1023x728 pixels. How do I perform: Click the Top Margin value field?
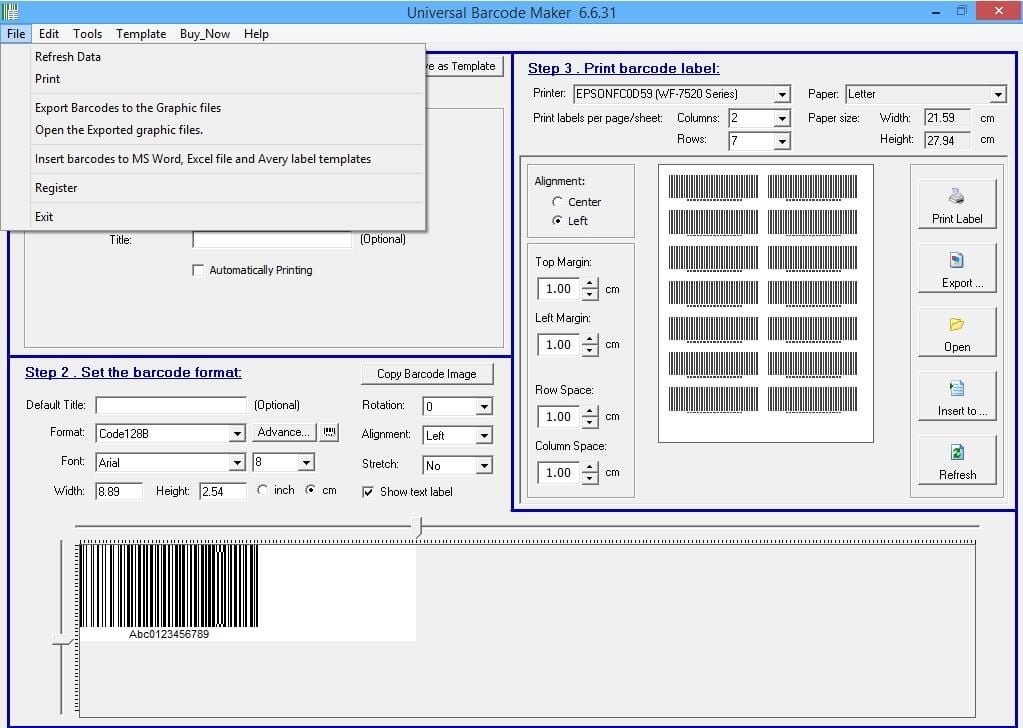tap(559, 288)
